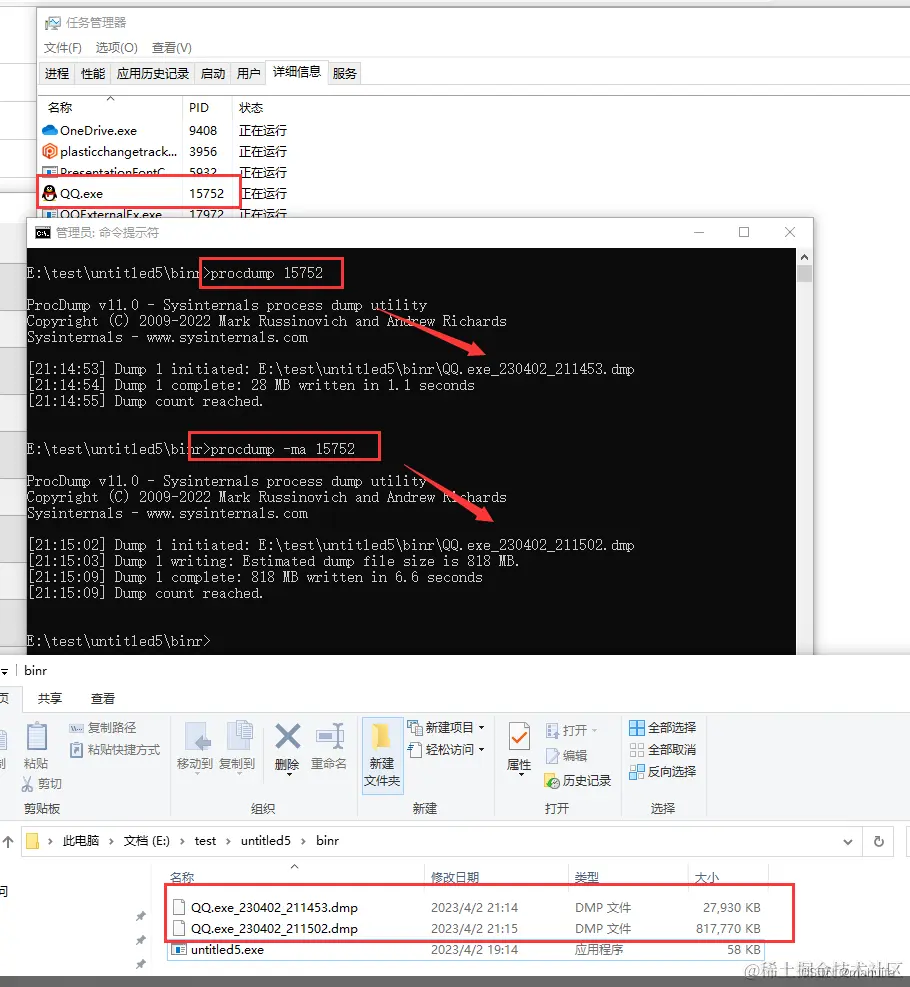Click the 重命名 button
This screenshot has height=987, width=910.
click(x=329, y=746)
